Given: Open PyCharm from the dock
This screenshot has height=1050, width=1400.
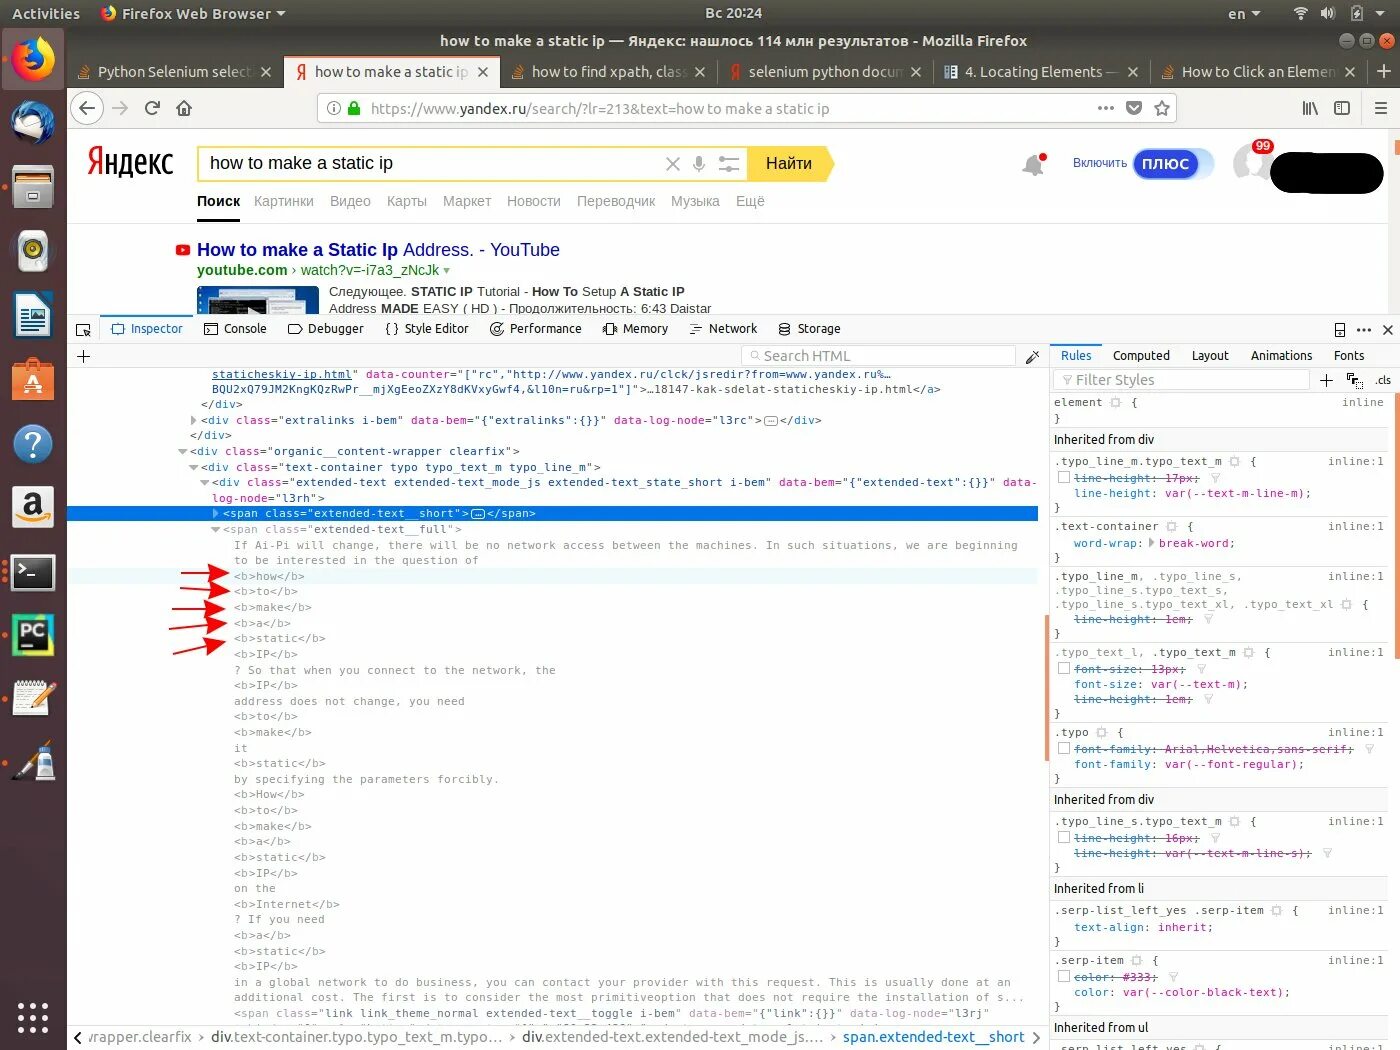Looking at the screenshot, I should click(33, 635).
